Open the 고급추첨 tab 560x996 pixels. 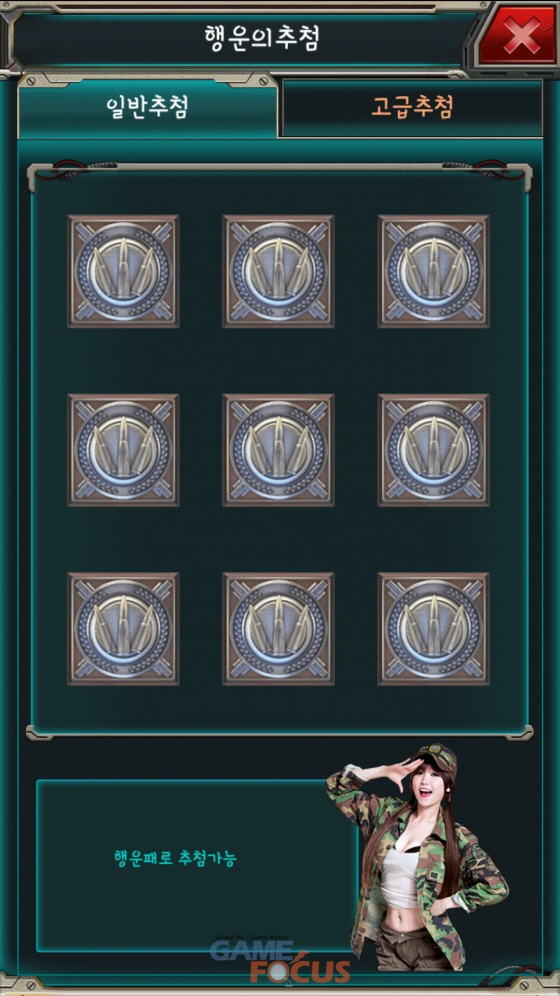412,107
